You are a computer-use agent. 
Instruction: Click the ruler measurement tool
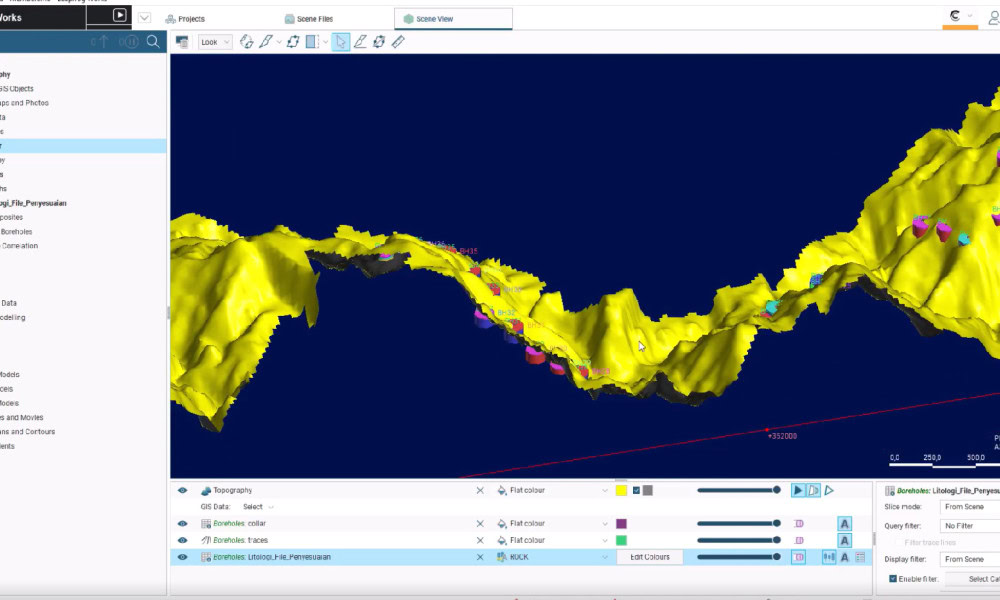(398, 42)
